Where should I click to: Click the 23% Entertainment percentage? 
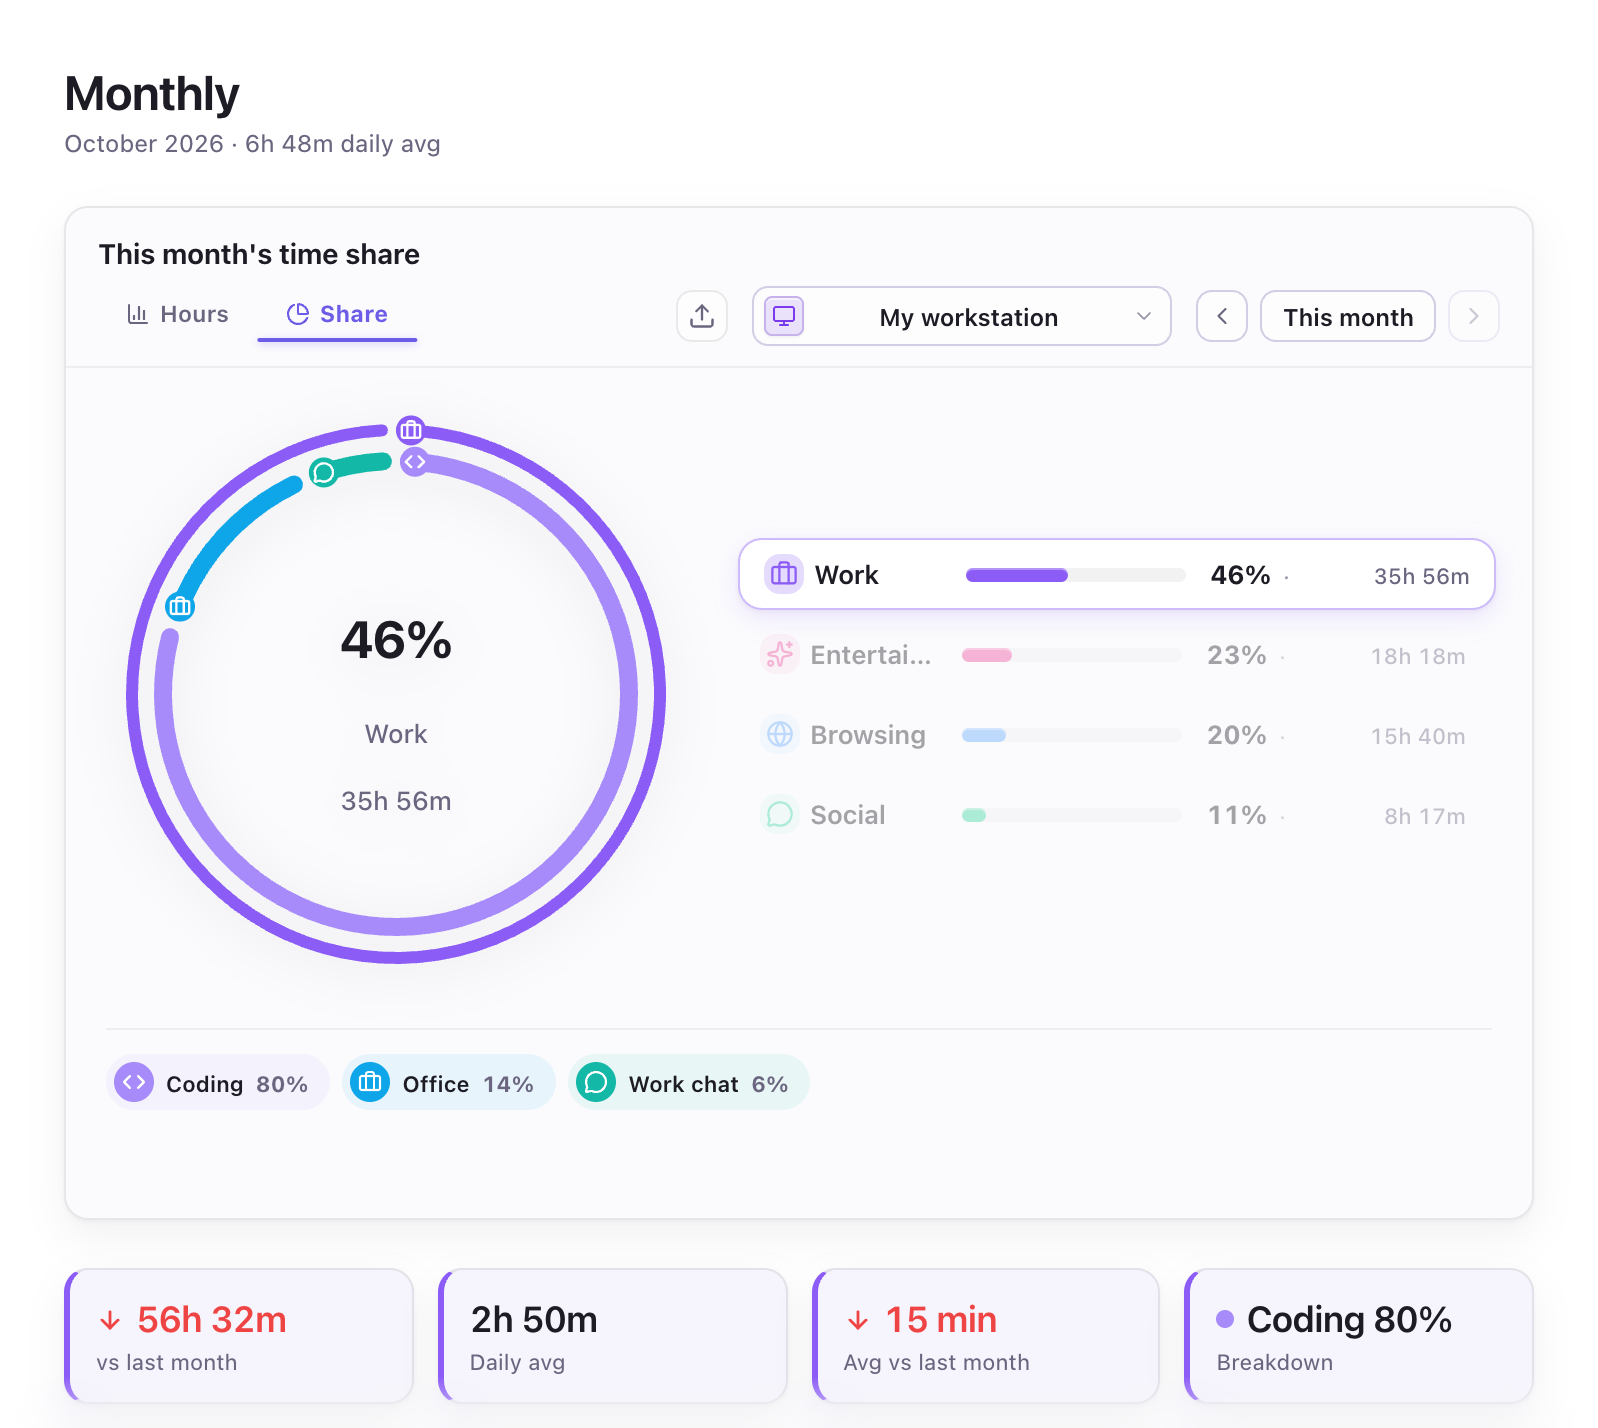(x=1237, y=655)
